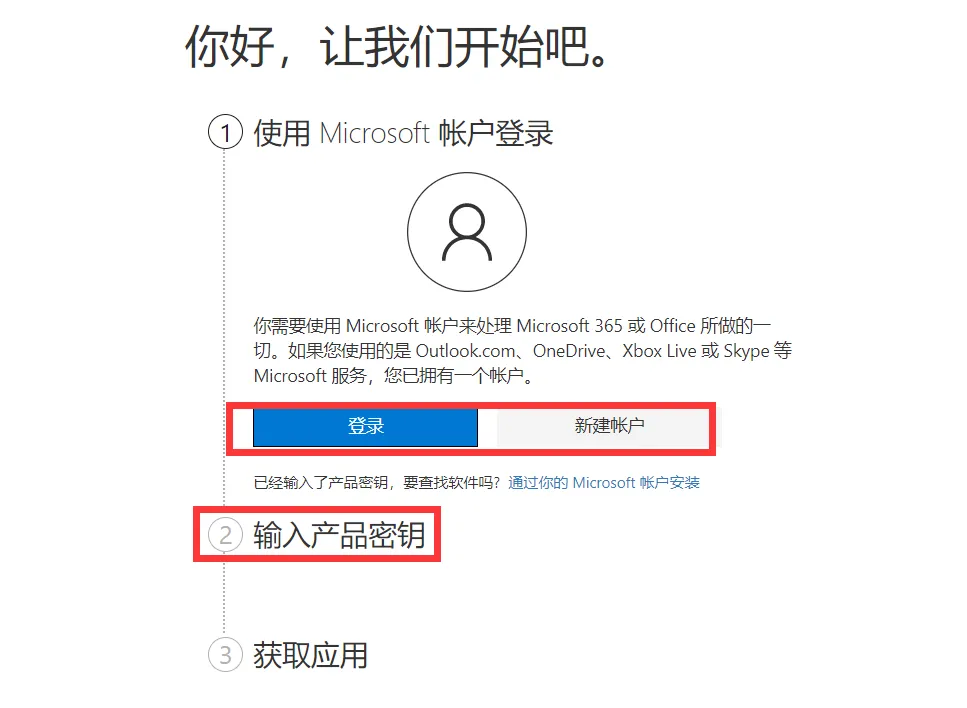
Task: Click the word Outlook.com in the description
Action: pos(466,351)
